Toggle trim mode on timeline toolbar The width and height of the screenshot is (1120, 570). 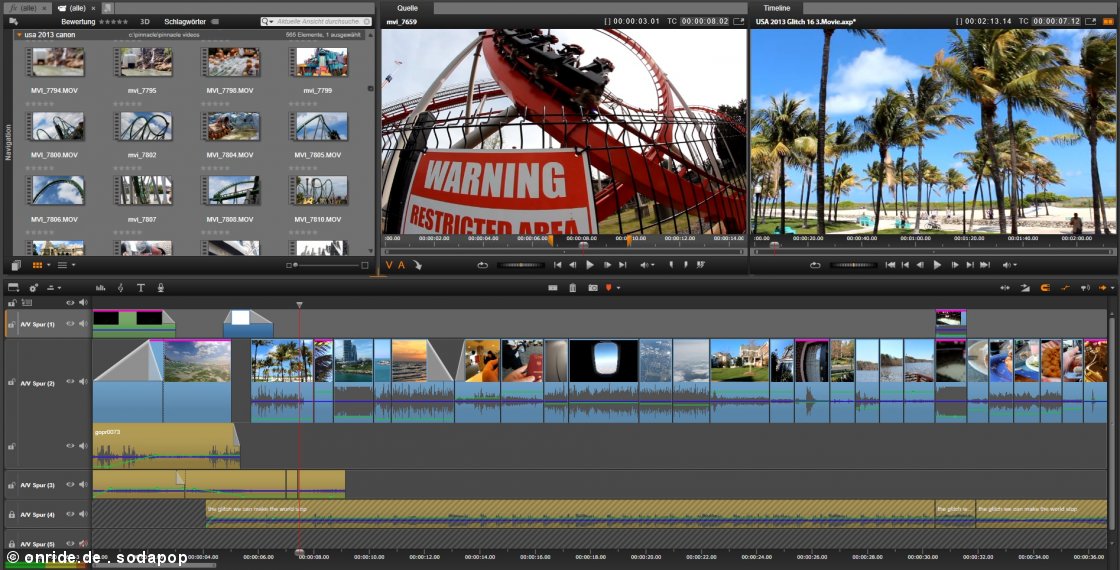coord(1005,288)
